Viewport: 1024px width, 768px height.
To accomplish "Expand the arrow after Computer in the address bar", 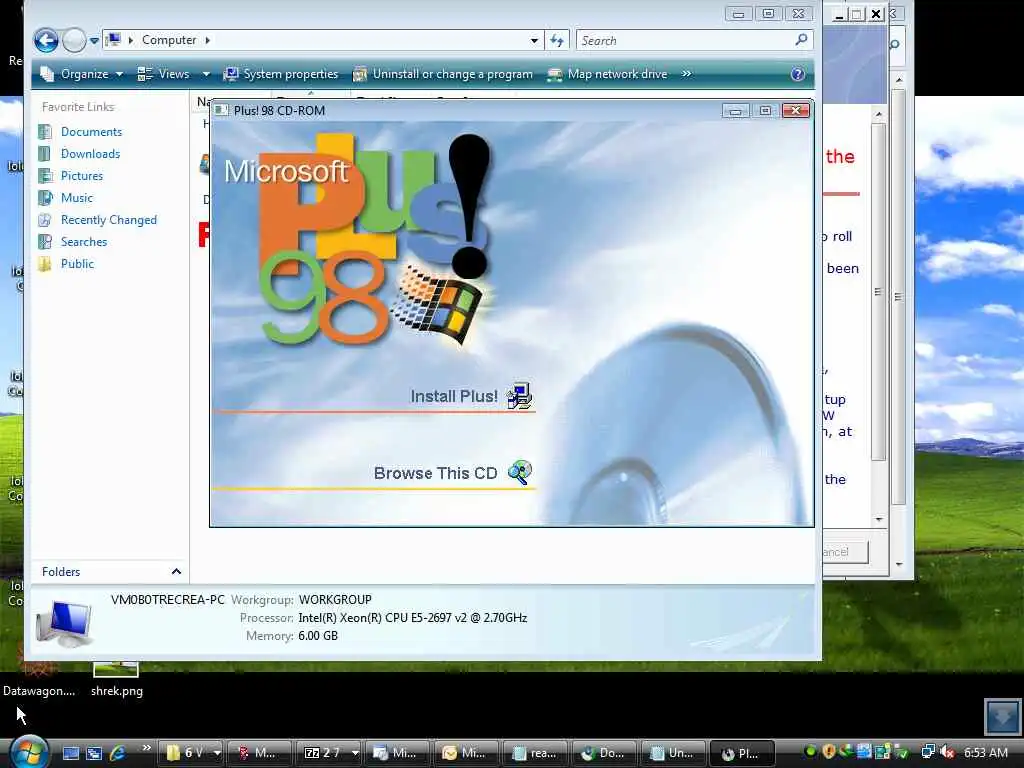I will tap(208, 40).
